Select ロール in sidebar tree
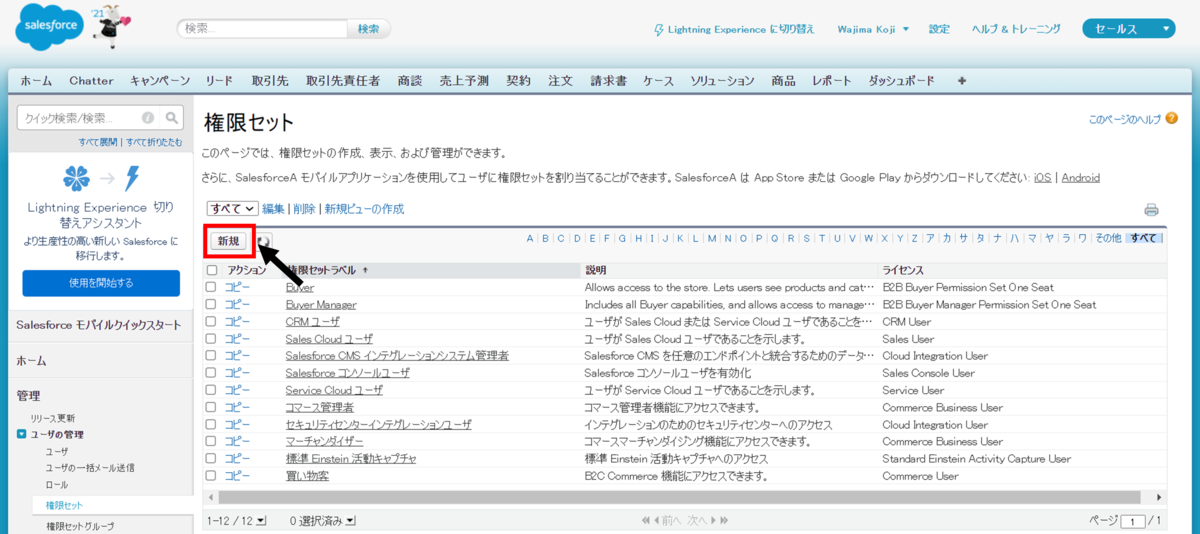This screenshot has width=1200, height=534. (x=56, y=484)
